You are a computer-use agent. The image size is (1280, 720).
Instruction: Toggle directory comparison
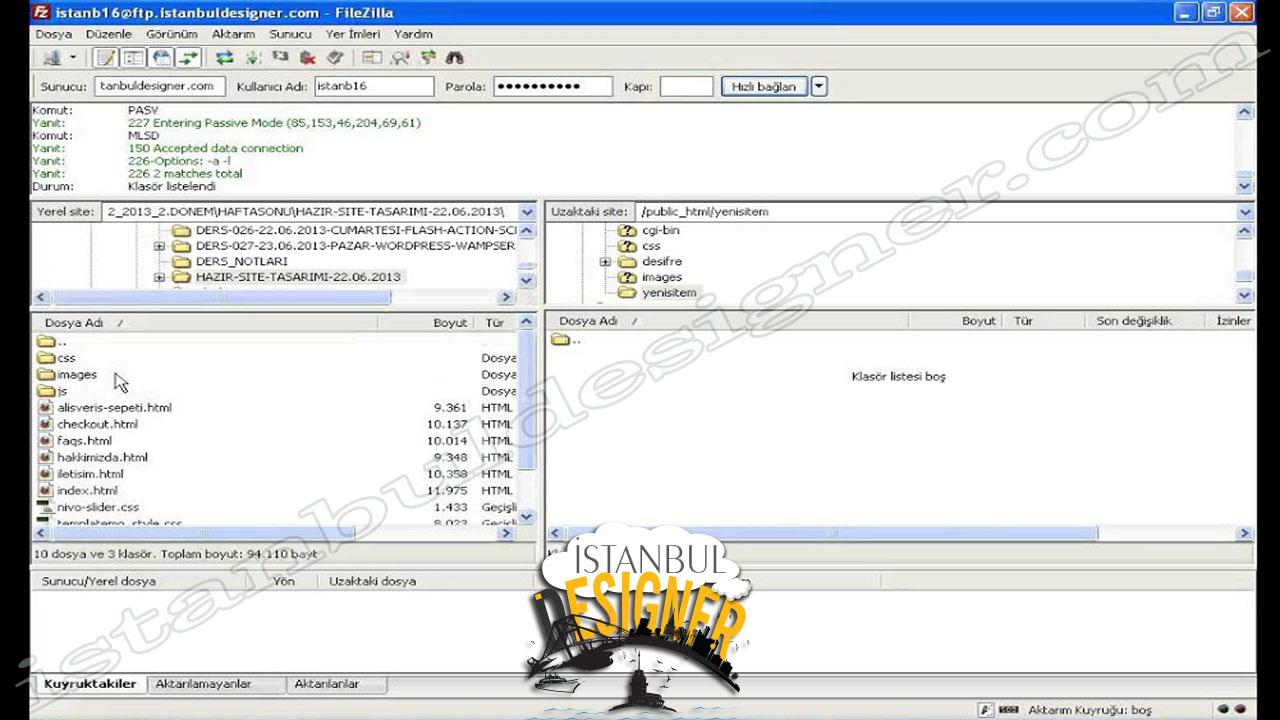click(400, 58)
